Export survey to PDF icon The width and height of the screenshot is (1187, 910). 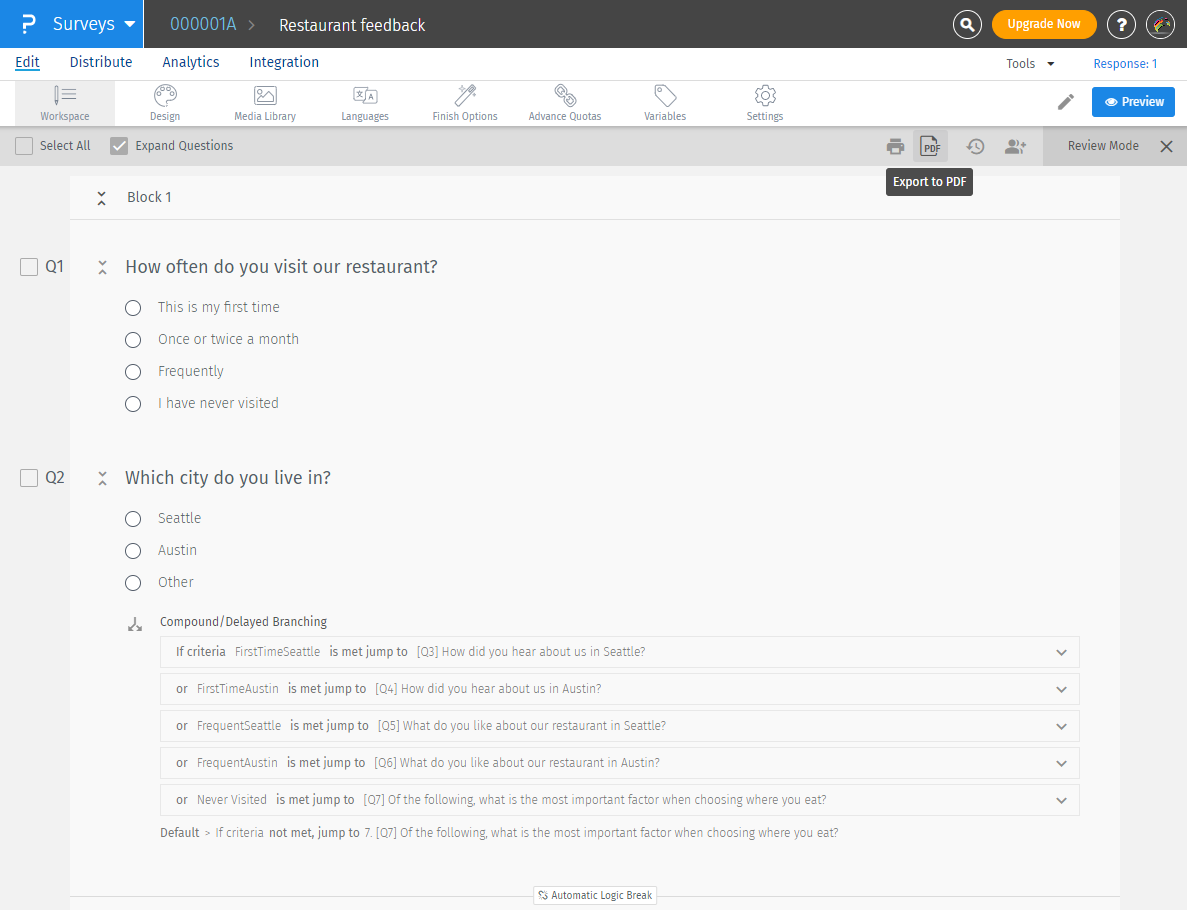click(930, 146)
